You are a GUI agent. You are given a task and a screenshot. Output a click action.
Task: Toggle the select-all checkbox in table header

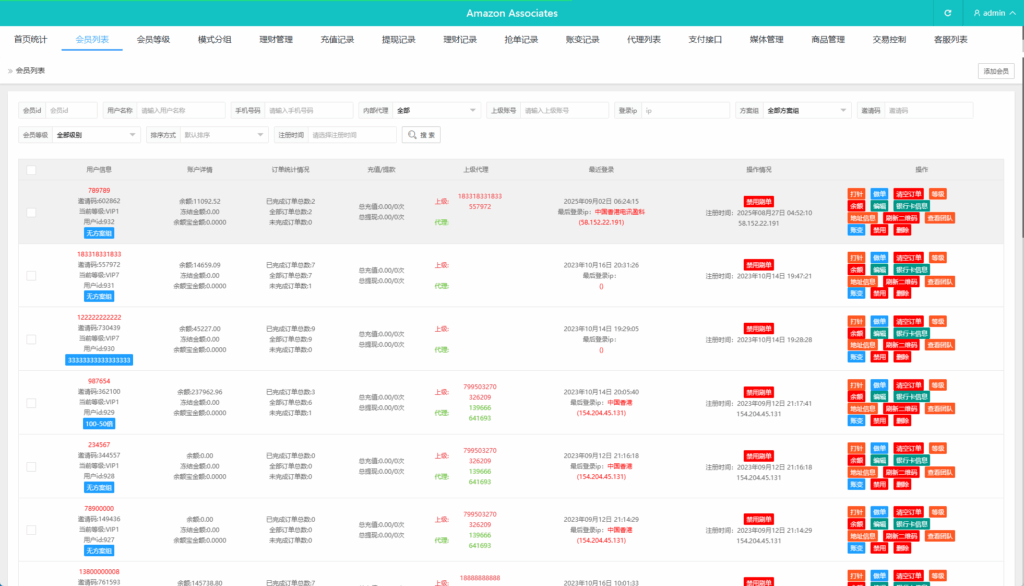31,169
